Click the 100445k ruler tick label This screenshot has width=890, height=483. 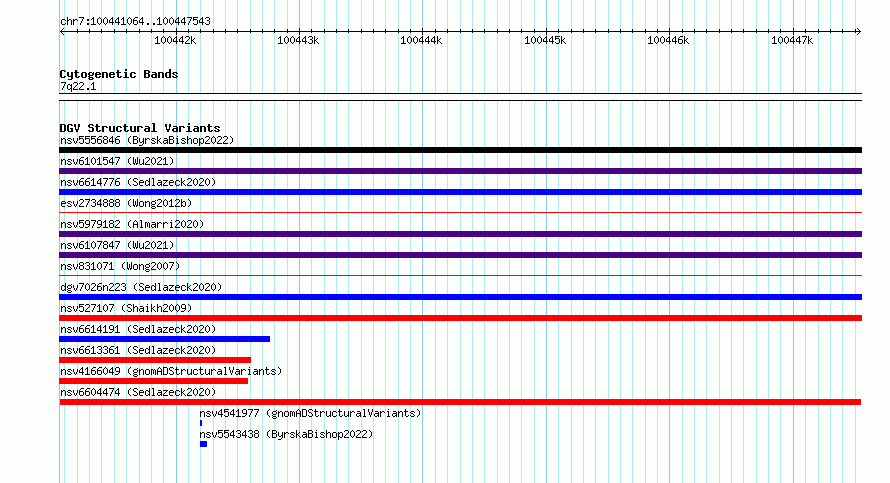[545, 40]
